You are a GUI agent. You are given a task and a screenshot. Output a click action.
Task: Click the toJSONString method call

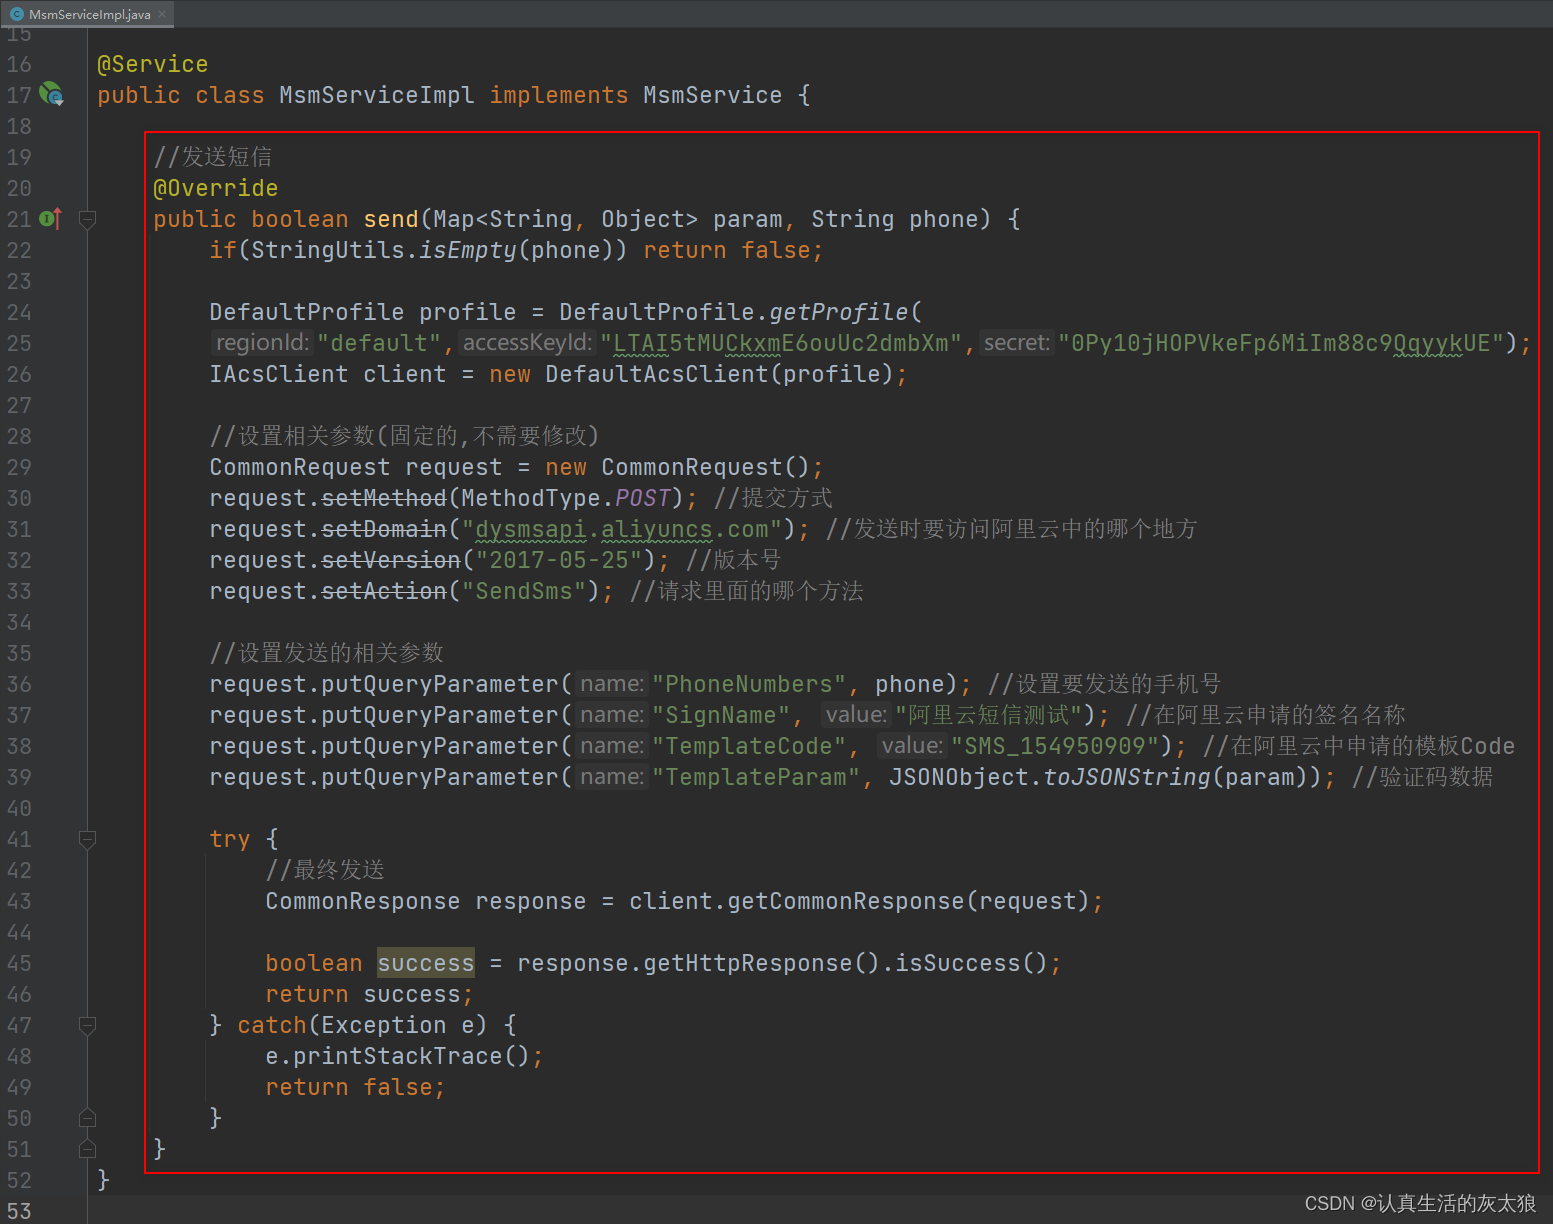click(x=1127, y=777)
